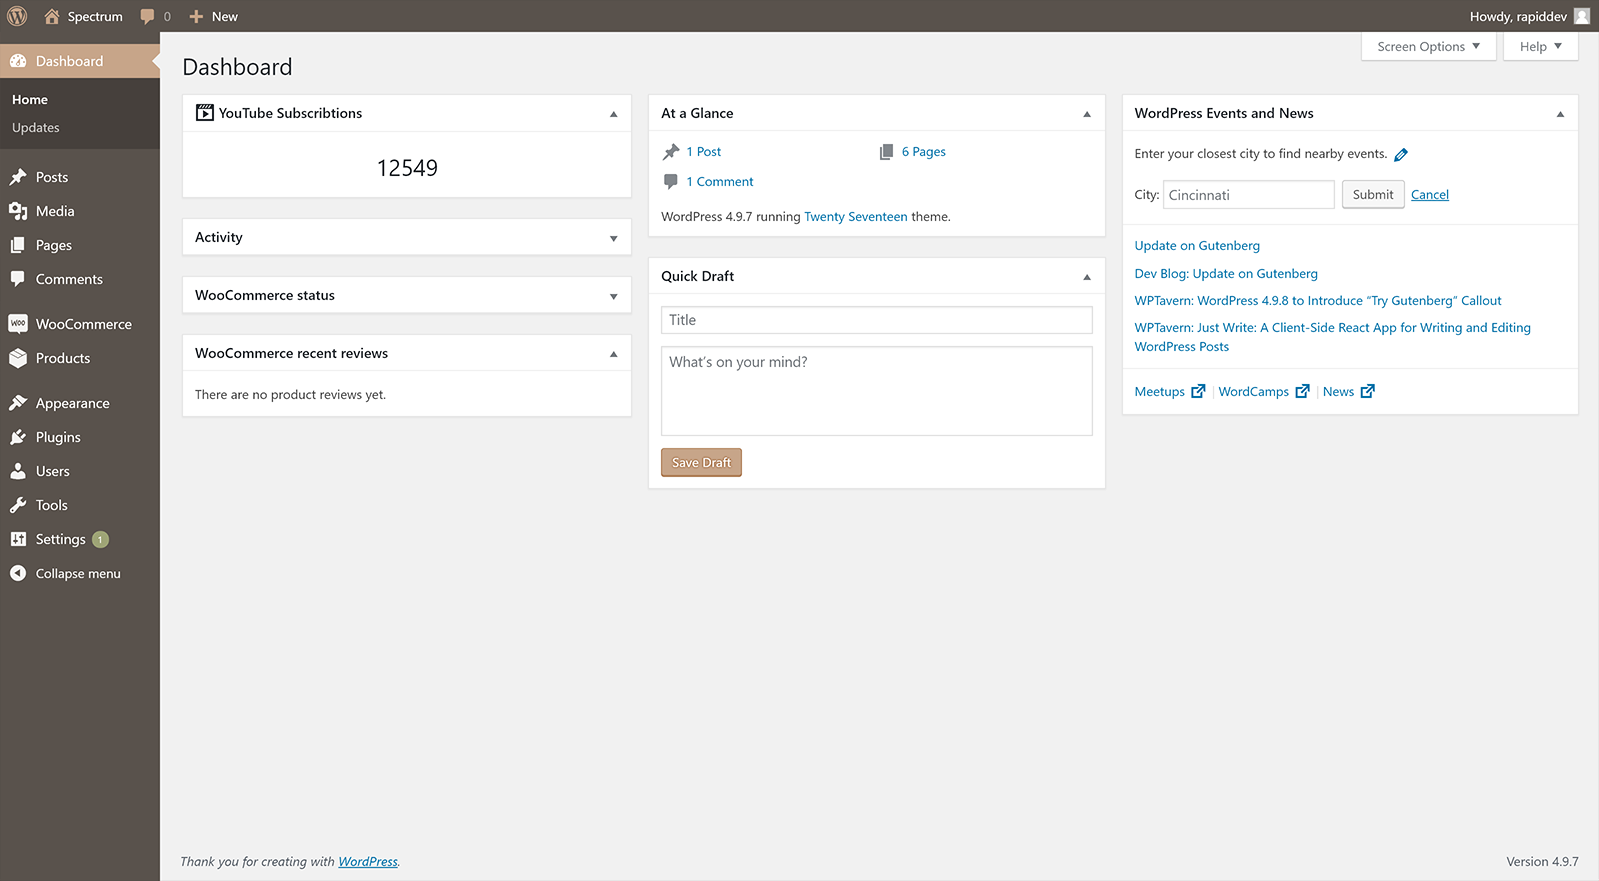Open the Help dropdown tab
This screenshot has width=1599, height=881.
click(1540, 46)
